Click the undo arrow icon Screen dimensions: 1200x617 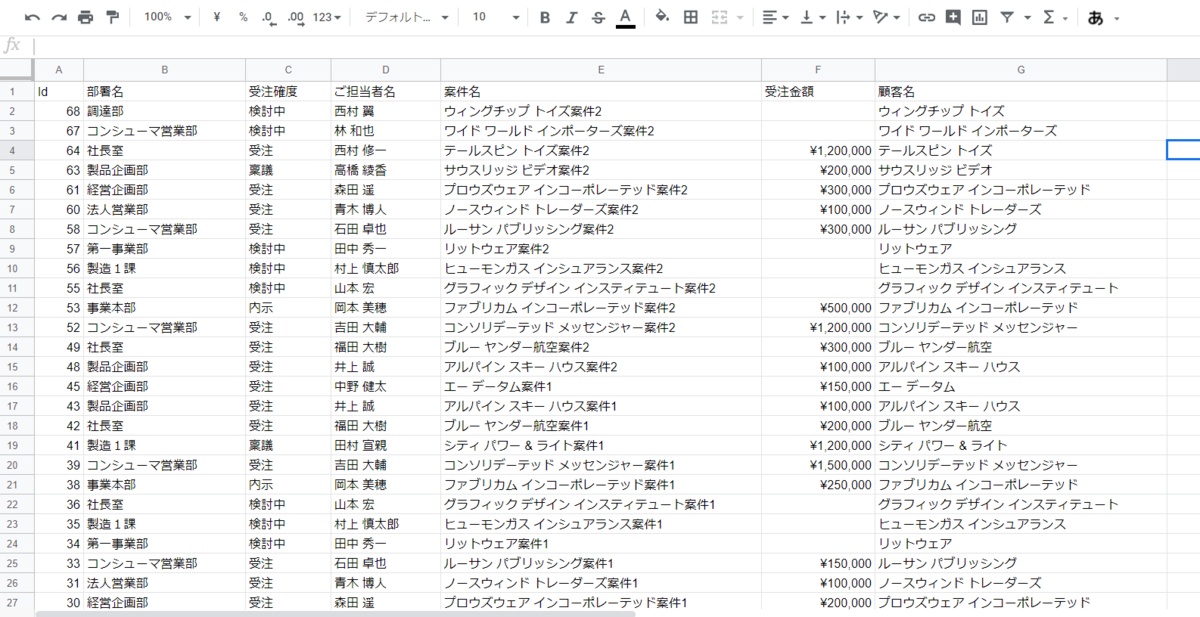pyautogui.click(x=33, y=17)
